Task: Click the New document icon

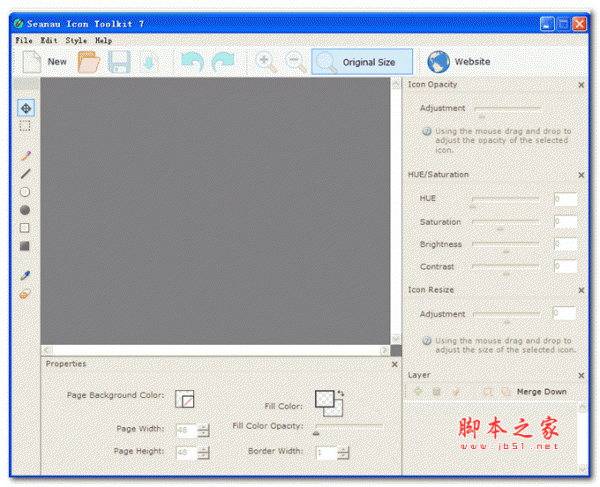Action: (32, 62)
